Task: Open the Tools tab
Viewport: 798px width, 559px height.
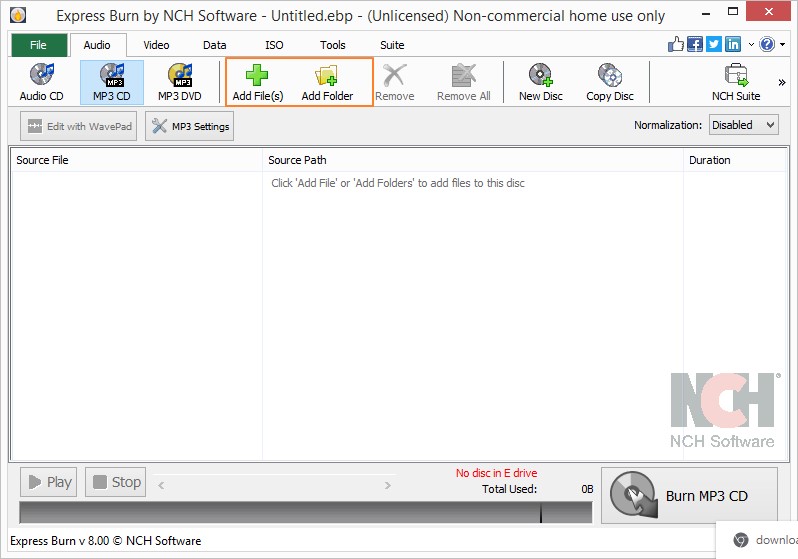Action: [333, 45]
